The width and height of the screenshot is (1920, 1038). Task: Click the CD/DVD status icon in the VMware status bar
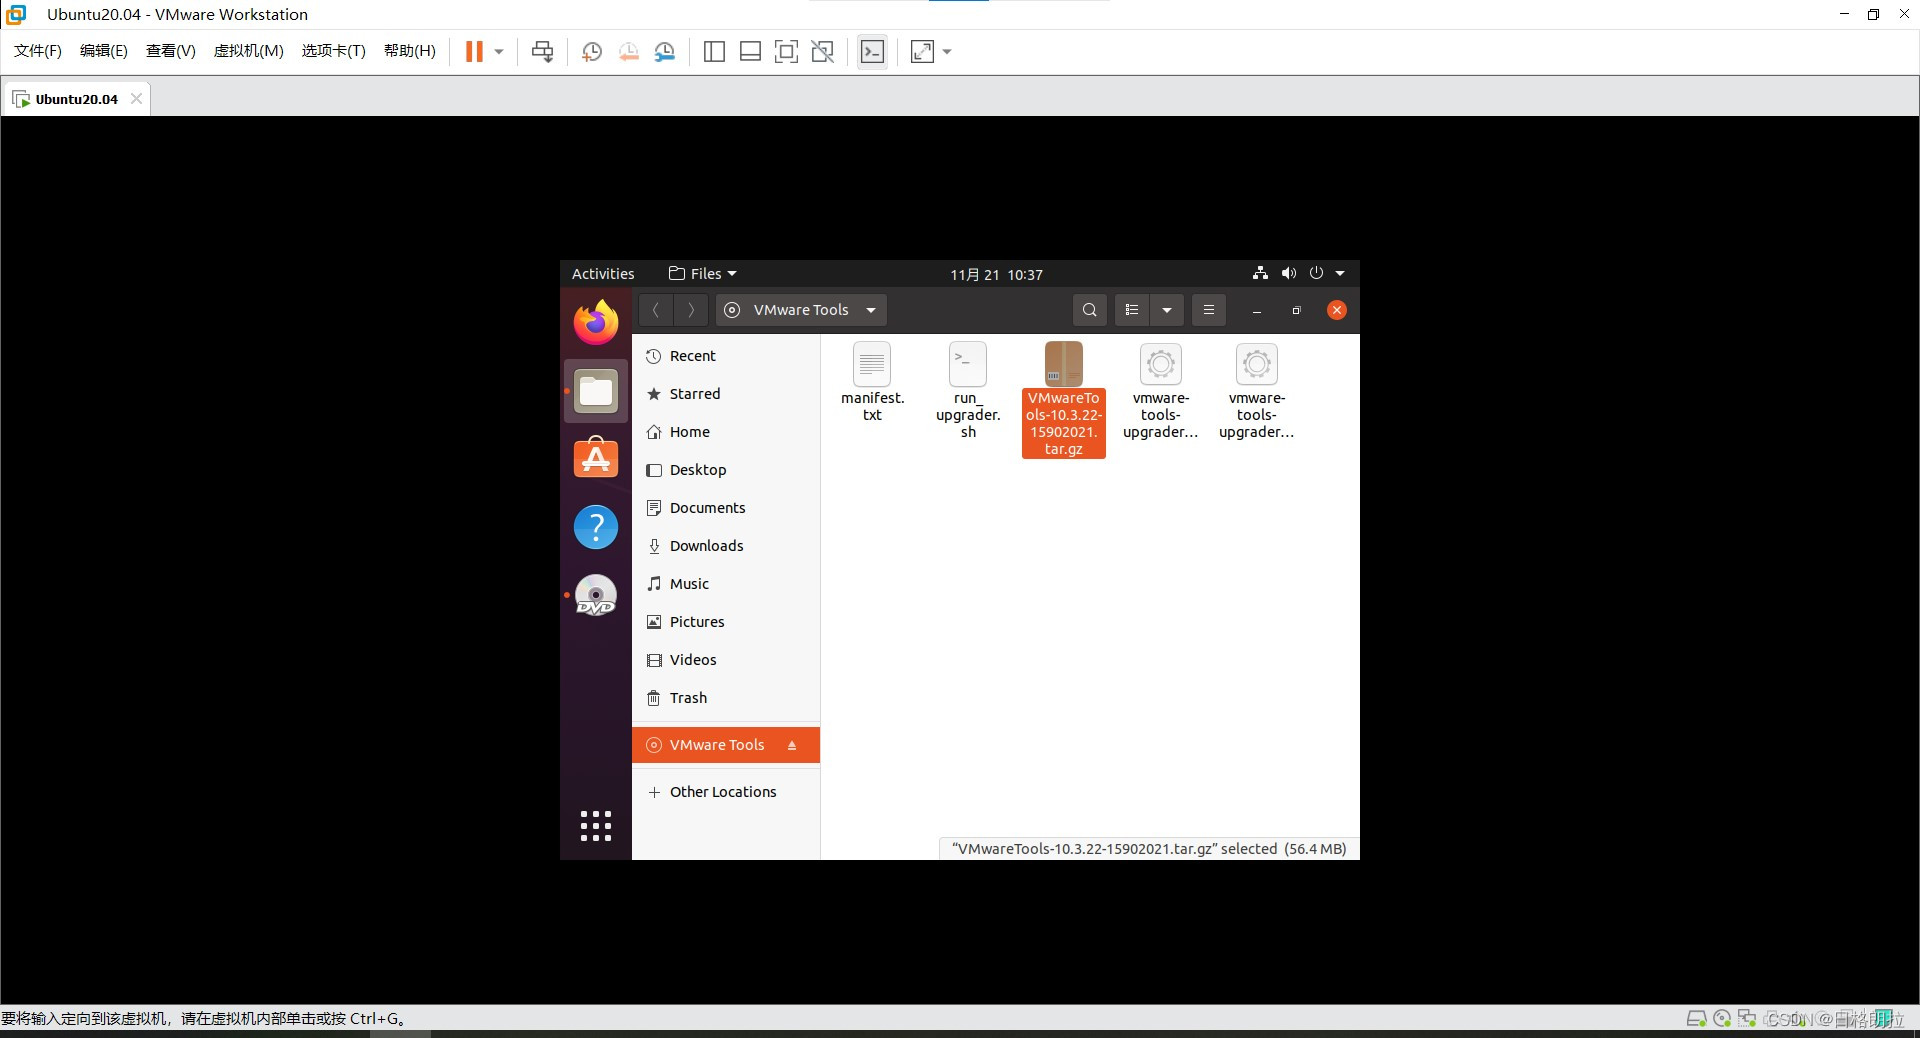(1722, 1019)
